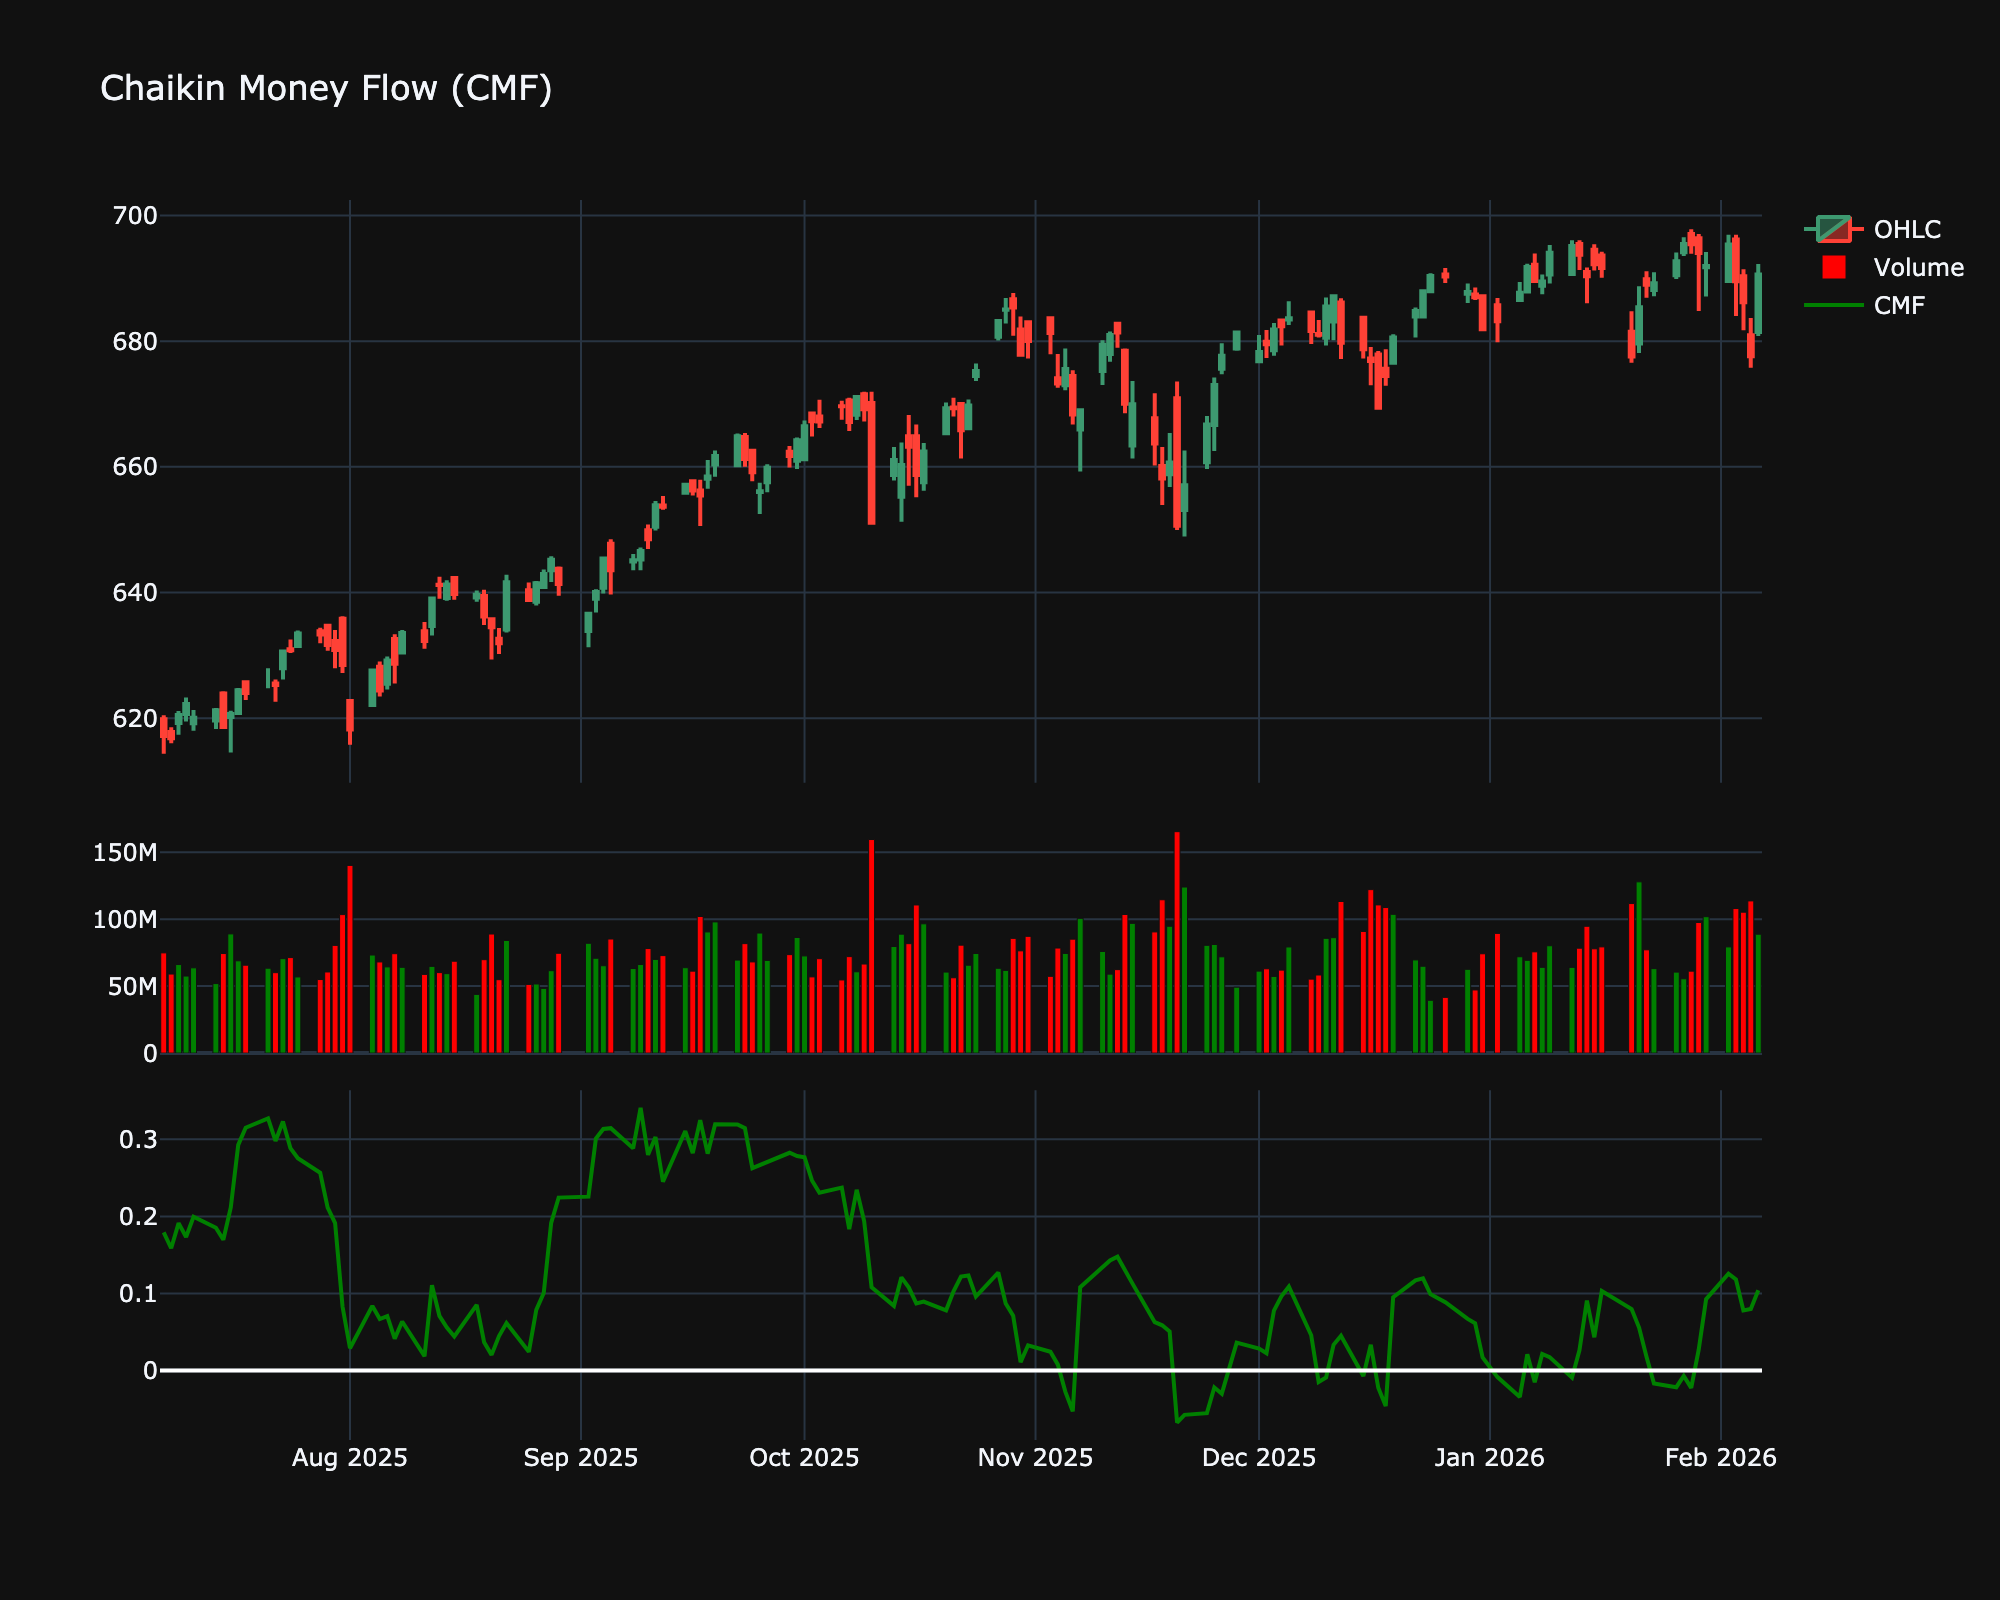Click green CMF legend line
This screenshot has height=1600, width=2000.
coord(1833,305)
